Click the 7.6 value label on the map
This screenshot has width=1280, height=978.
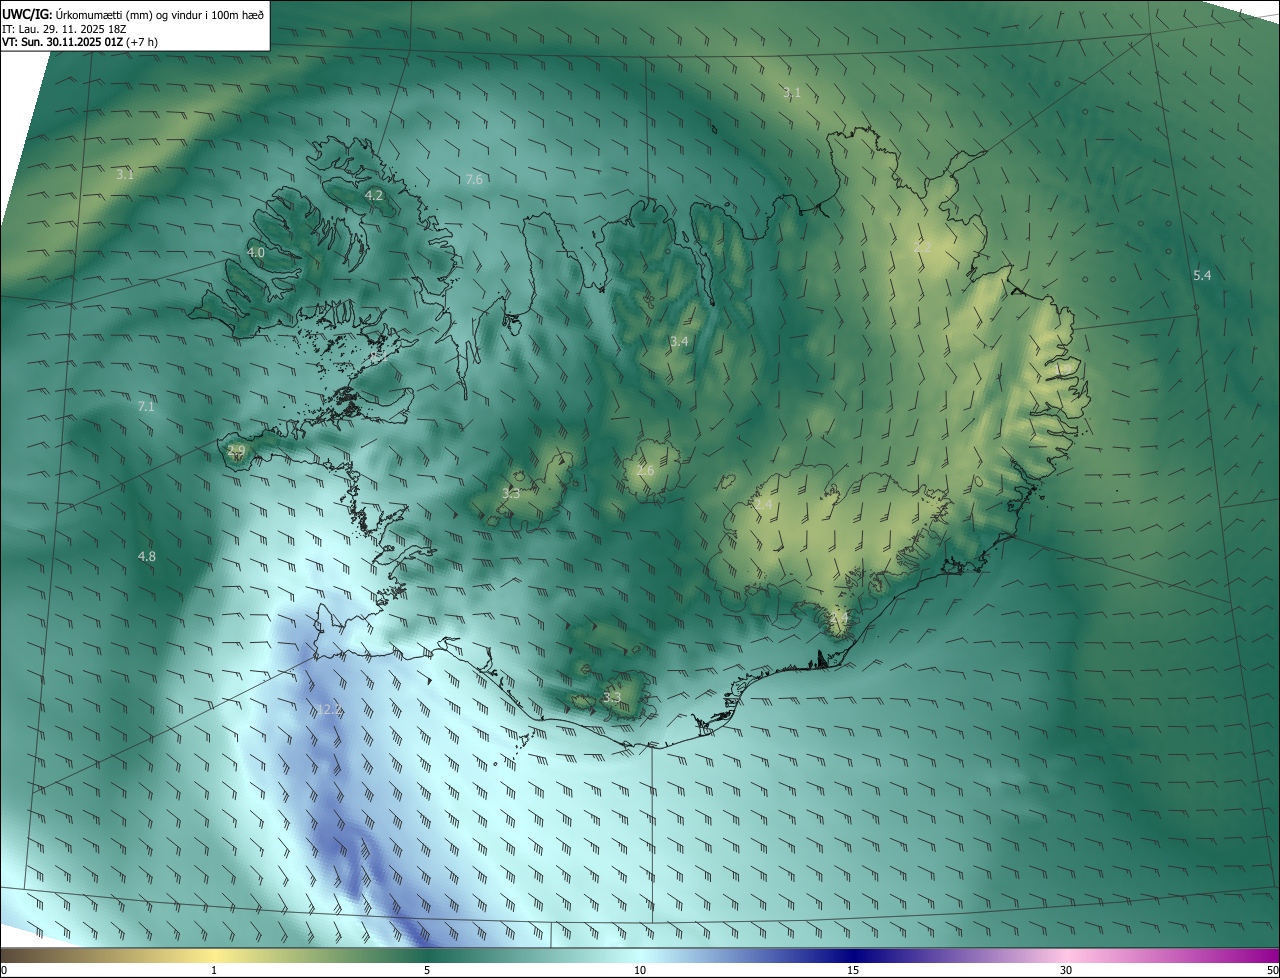click(475, 180)
